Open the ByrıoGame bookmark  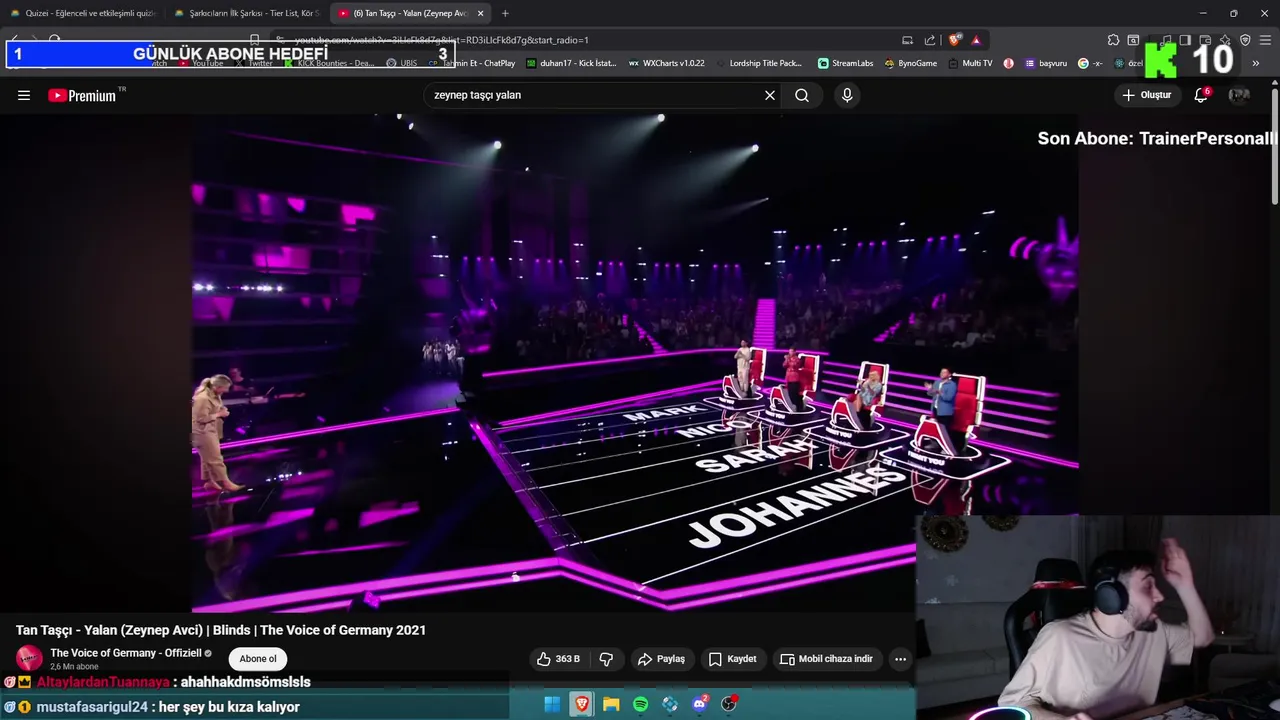pos(911,63)
